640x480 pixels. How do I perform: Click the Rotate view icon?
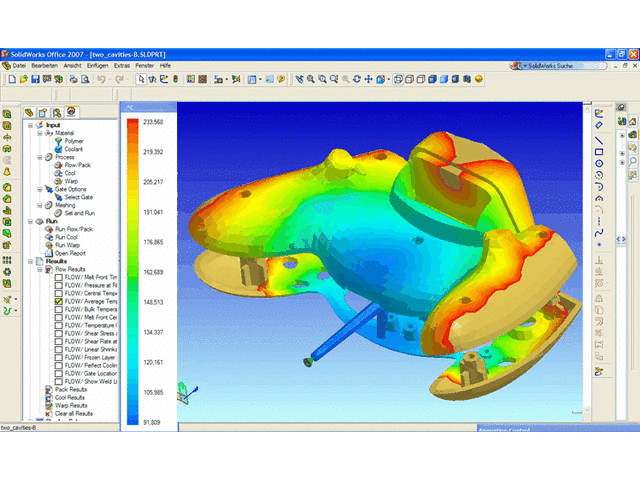(x=358, y=78)
